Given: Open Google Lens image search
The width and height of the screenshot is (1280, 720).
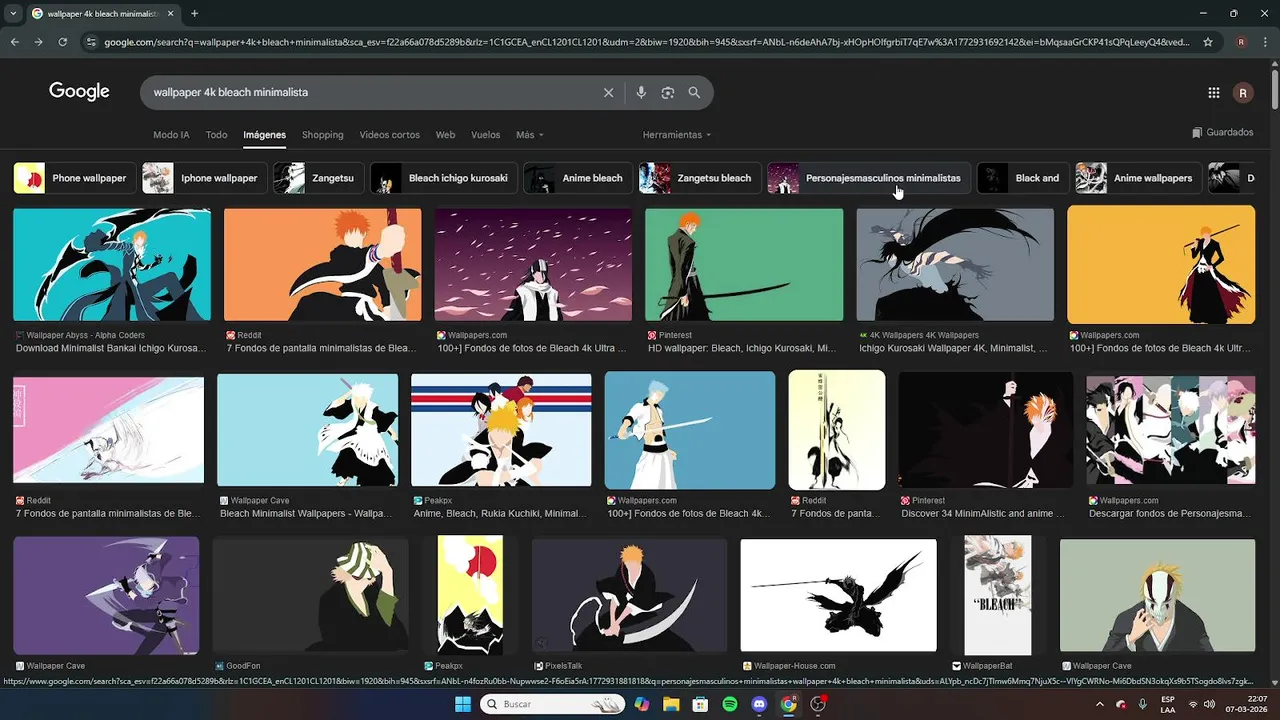Looking at the screenshot, I should [668, 92].
